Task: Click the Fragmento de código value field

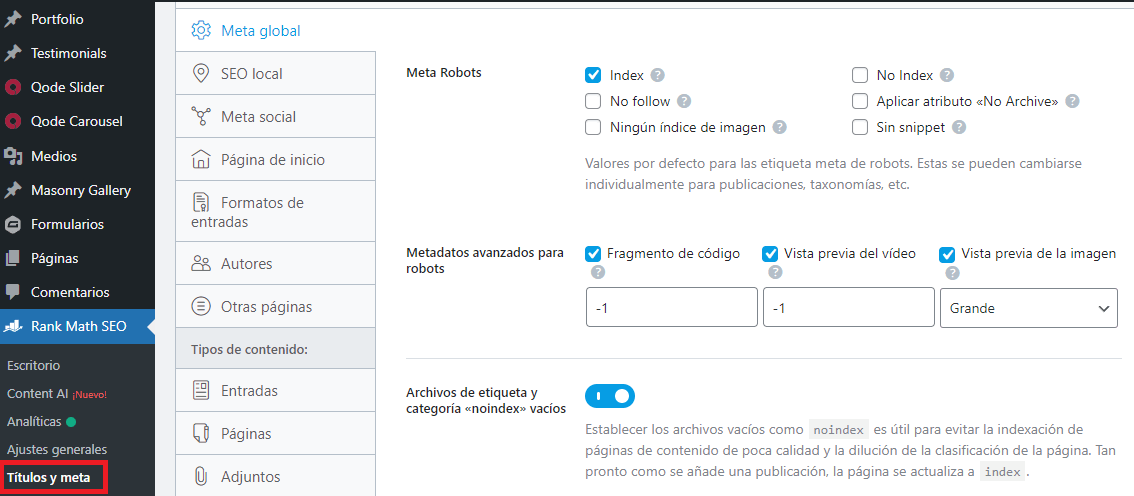Action: click(x=671, y=308)
